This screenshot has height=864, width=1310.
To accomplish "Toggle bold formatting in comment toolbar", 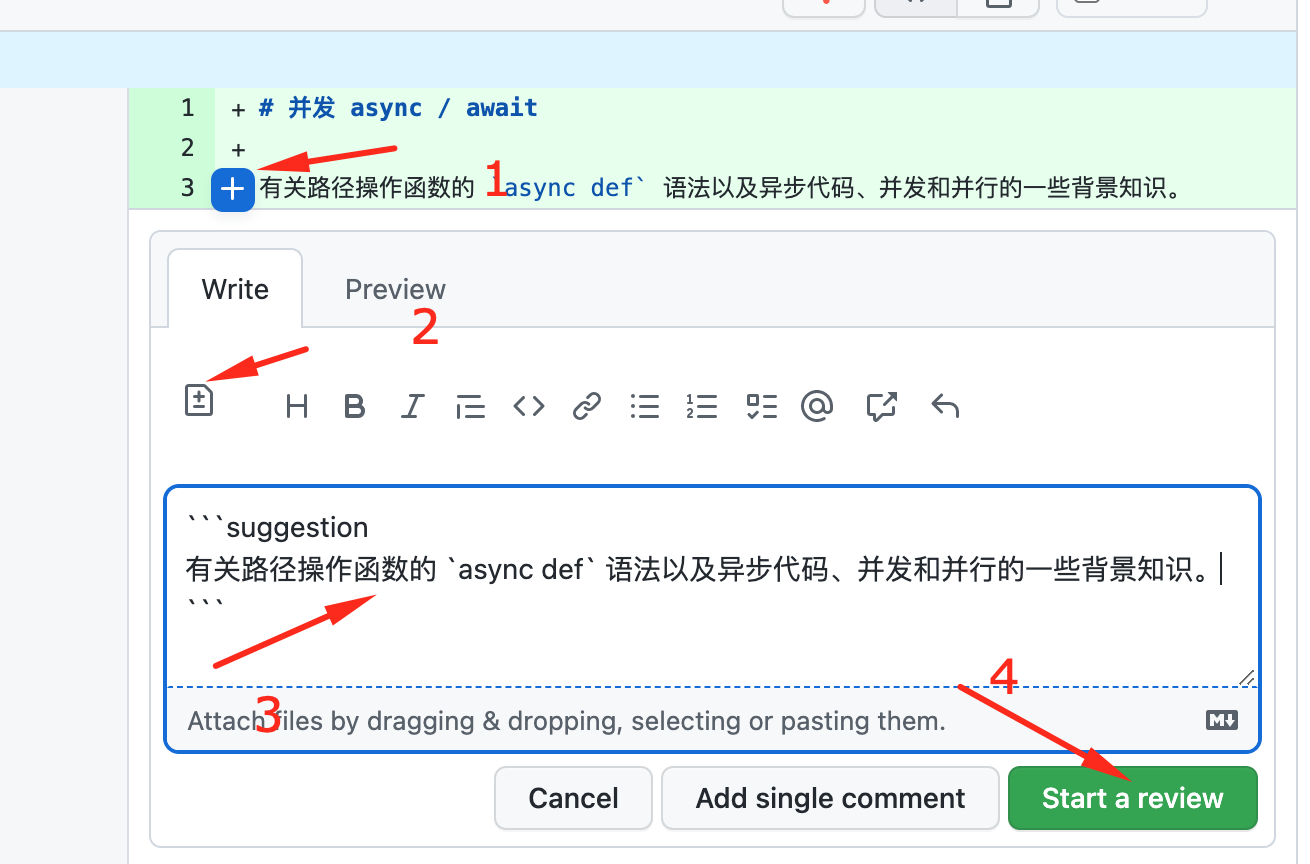I will [x=354, y=406].
